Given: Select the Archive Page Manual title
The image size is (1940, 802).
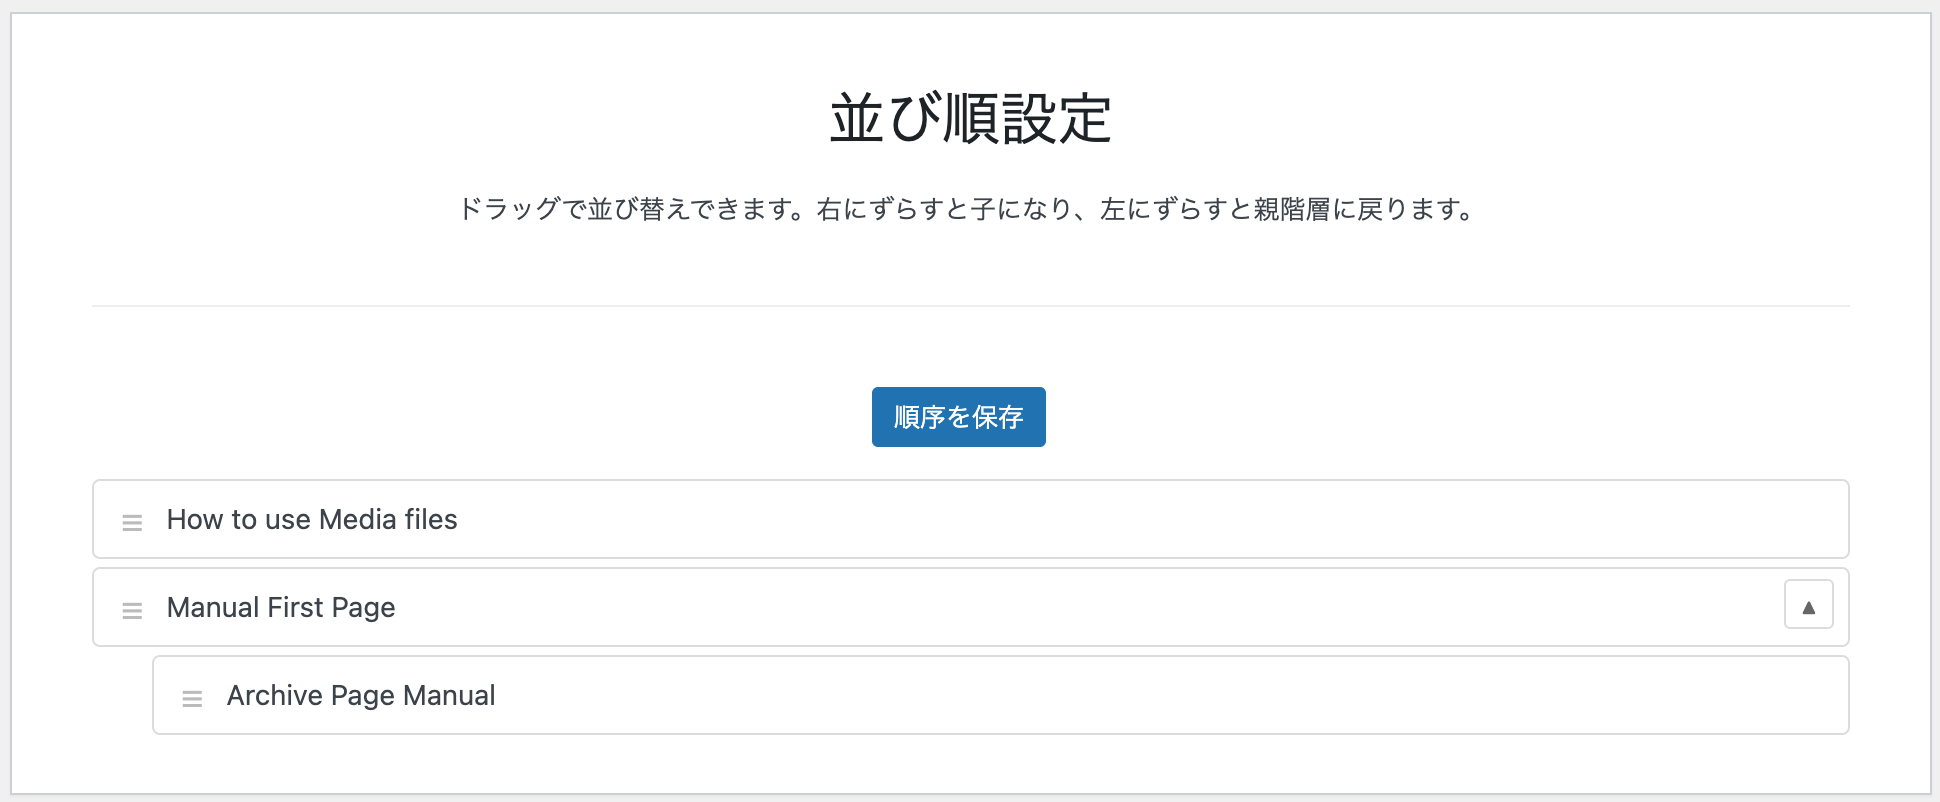Looking at the screenshot, I should (361, 696).
